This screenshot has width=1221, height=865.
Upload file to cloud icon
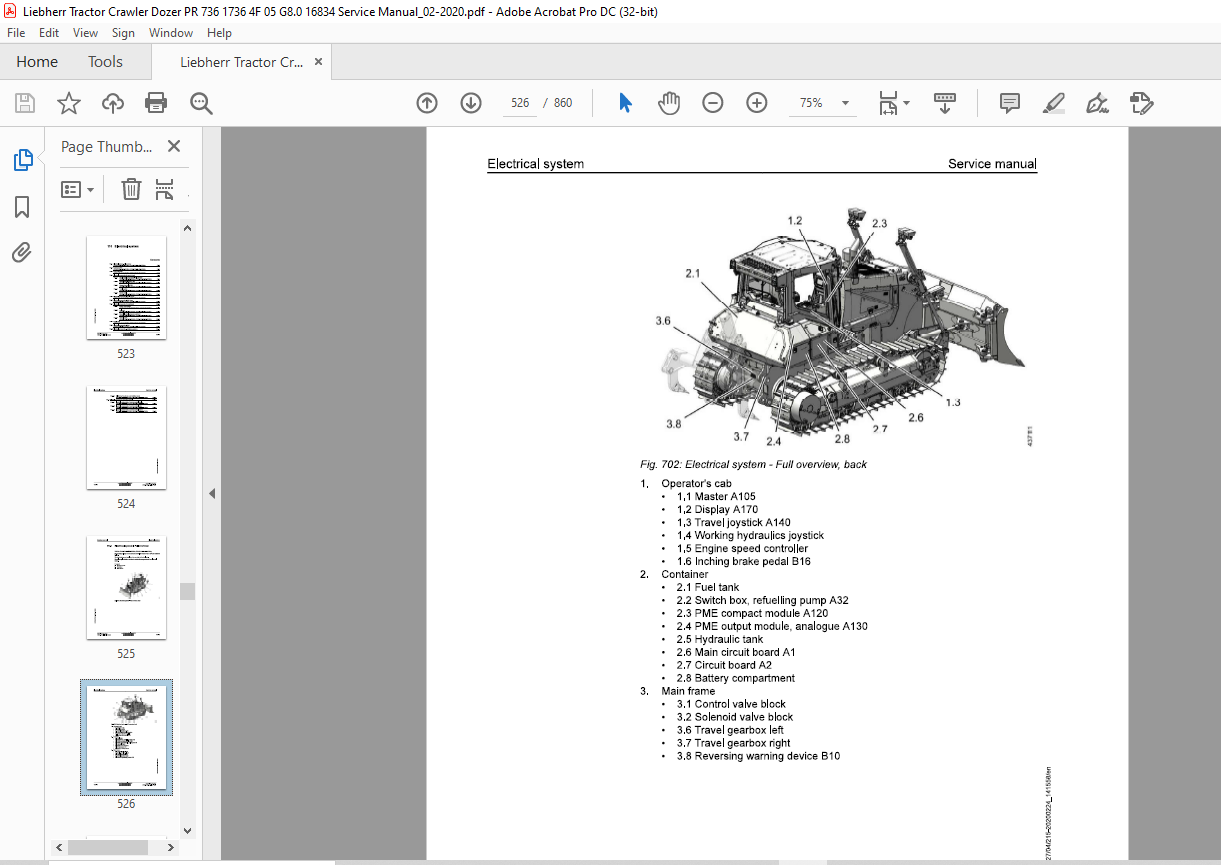pyautogui.click(x=113, y=103)
